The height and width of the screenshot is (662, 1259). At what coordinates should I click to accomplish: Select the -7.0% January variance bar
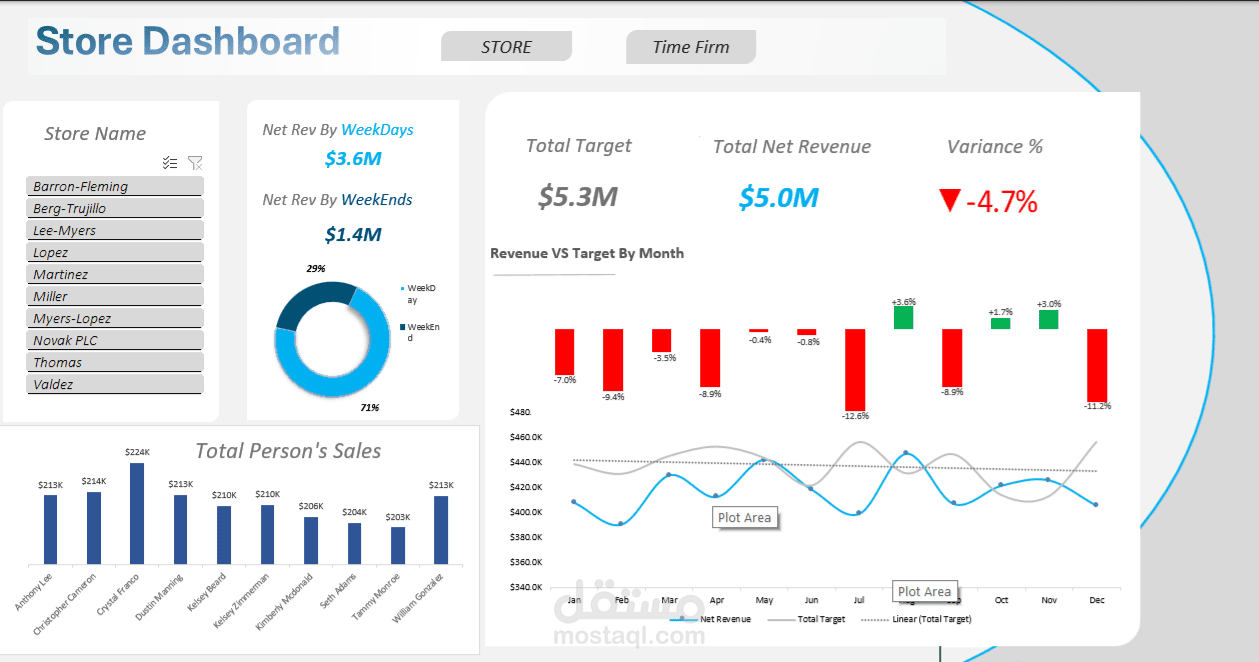click(565, 352)
